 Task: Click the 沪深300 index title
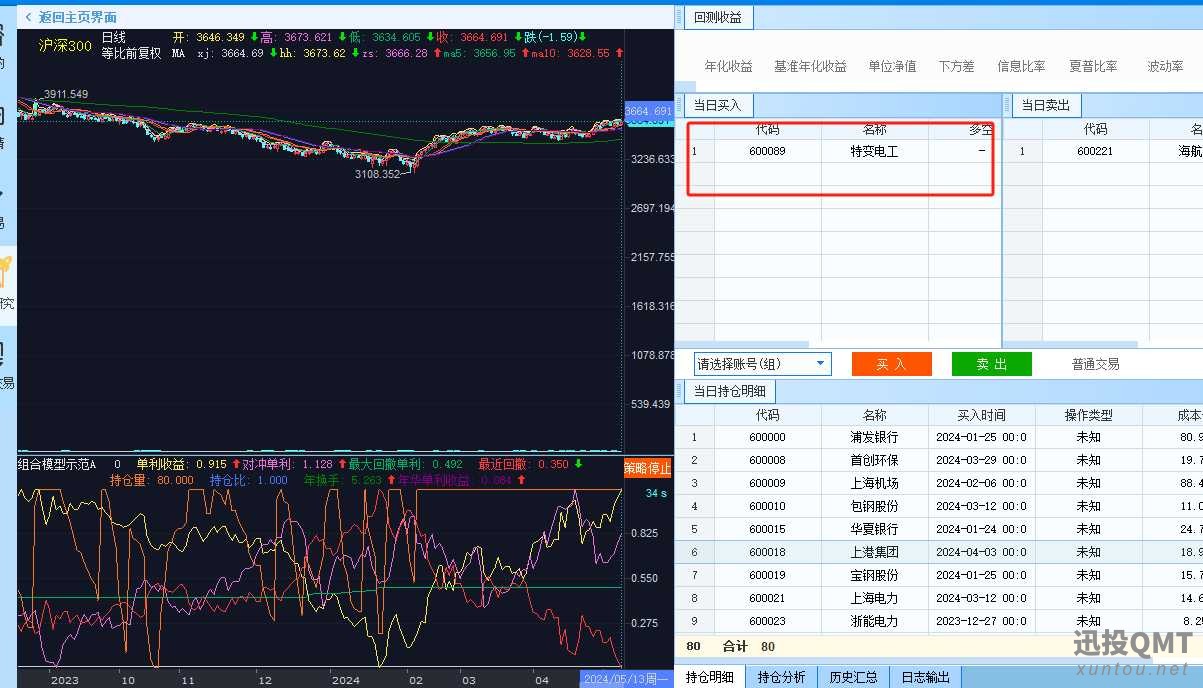coord(65,45)
